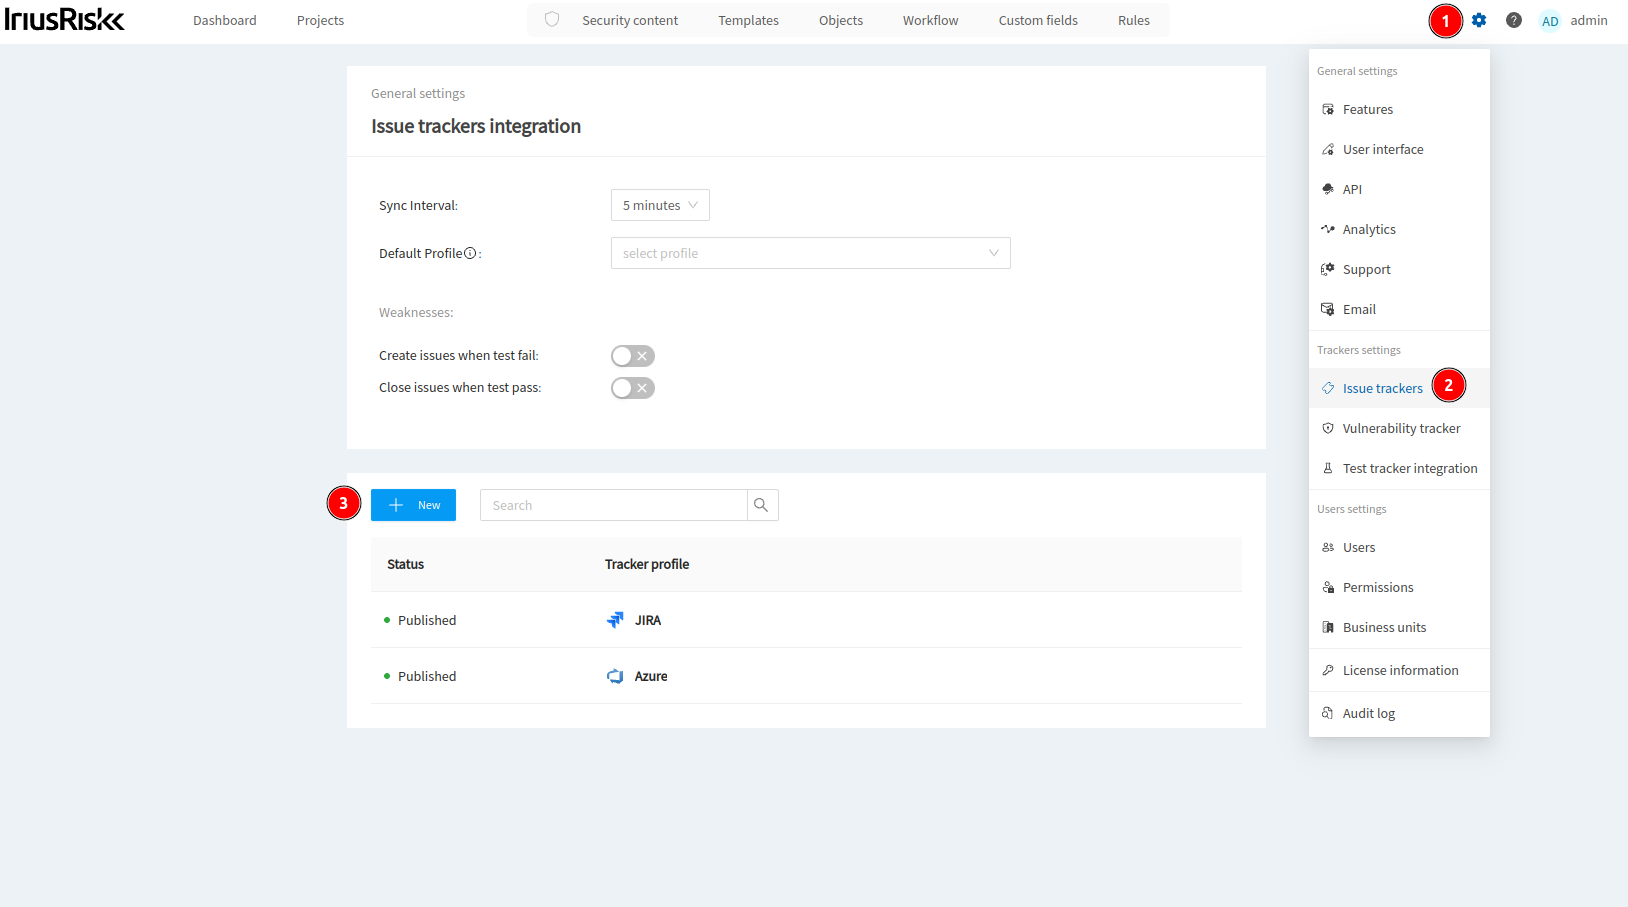This screenshot has height=907, width=1628.
Task: Open the Security content tab
Action: tap(630, 20)
